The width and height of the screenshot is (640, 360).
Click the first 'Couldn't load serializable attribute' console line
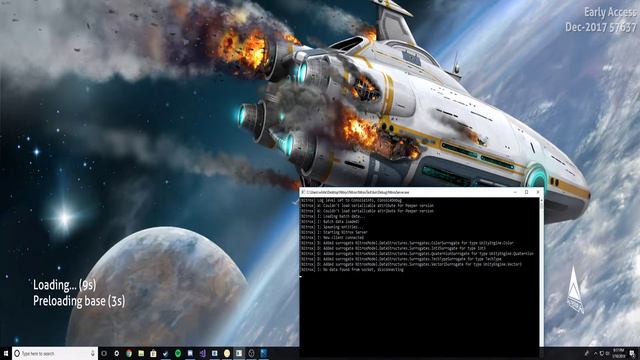(x=367, y=206)
